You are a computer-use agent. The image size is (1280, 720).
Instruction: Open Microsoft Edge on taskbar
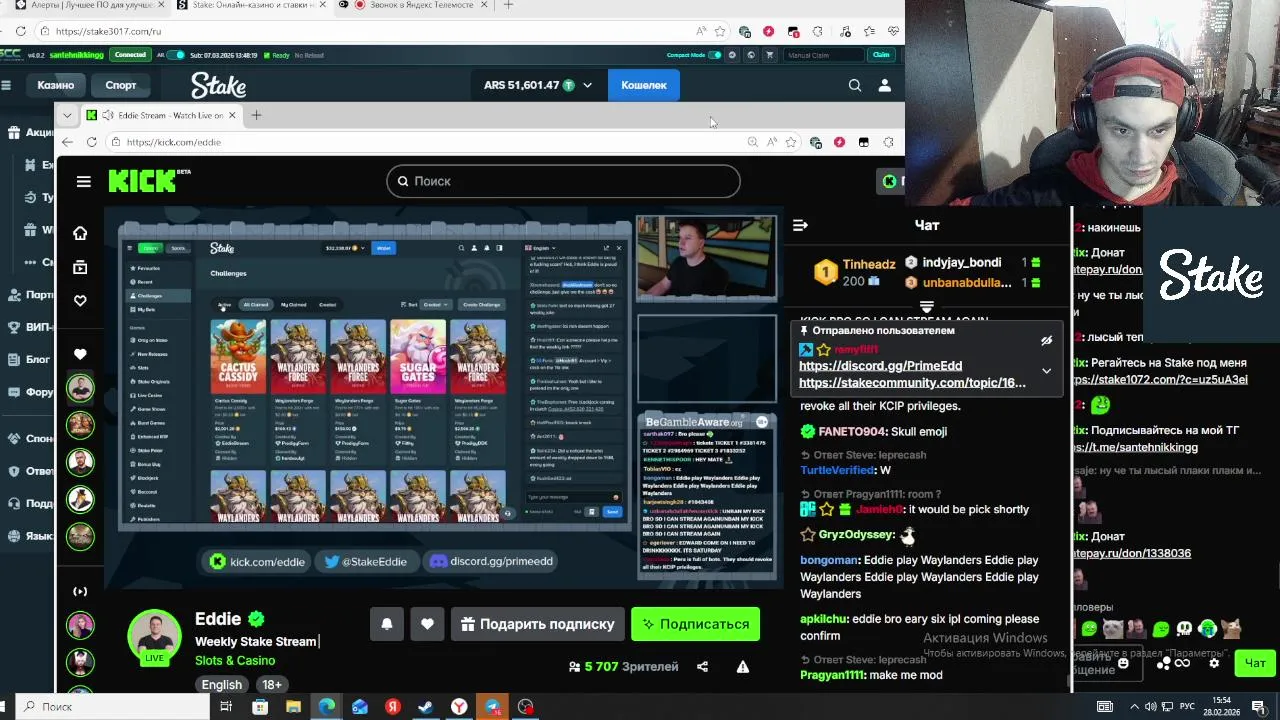326,707
